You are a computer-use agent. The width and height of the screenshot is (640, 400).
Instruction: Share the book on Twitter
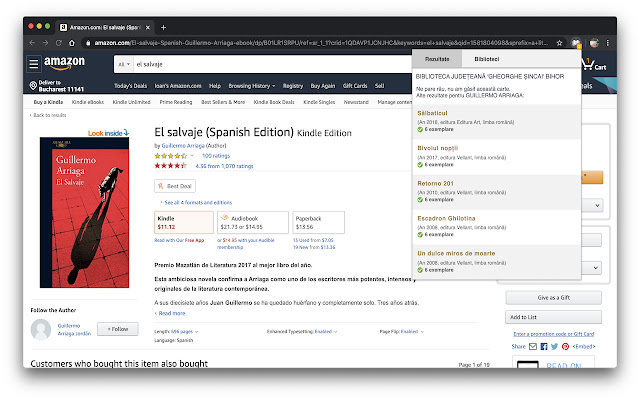tap(554, 347)
